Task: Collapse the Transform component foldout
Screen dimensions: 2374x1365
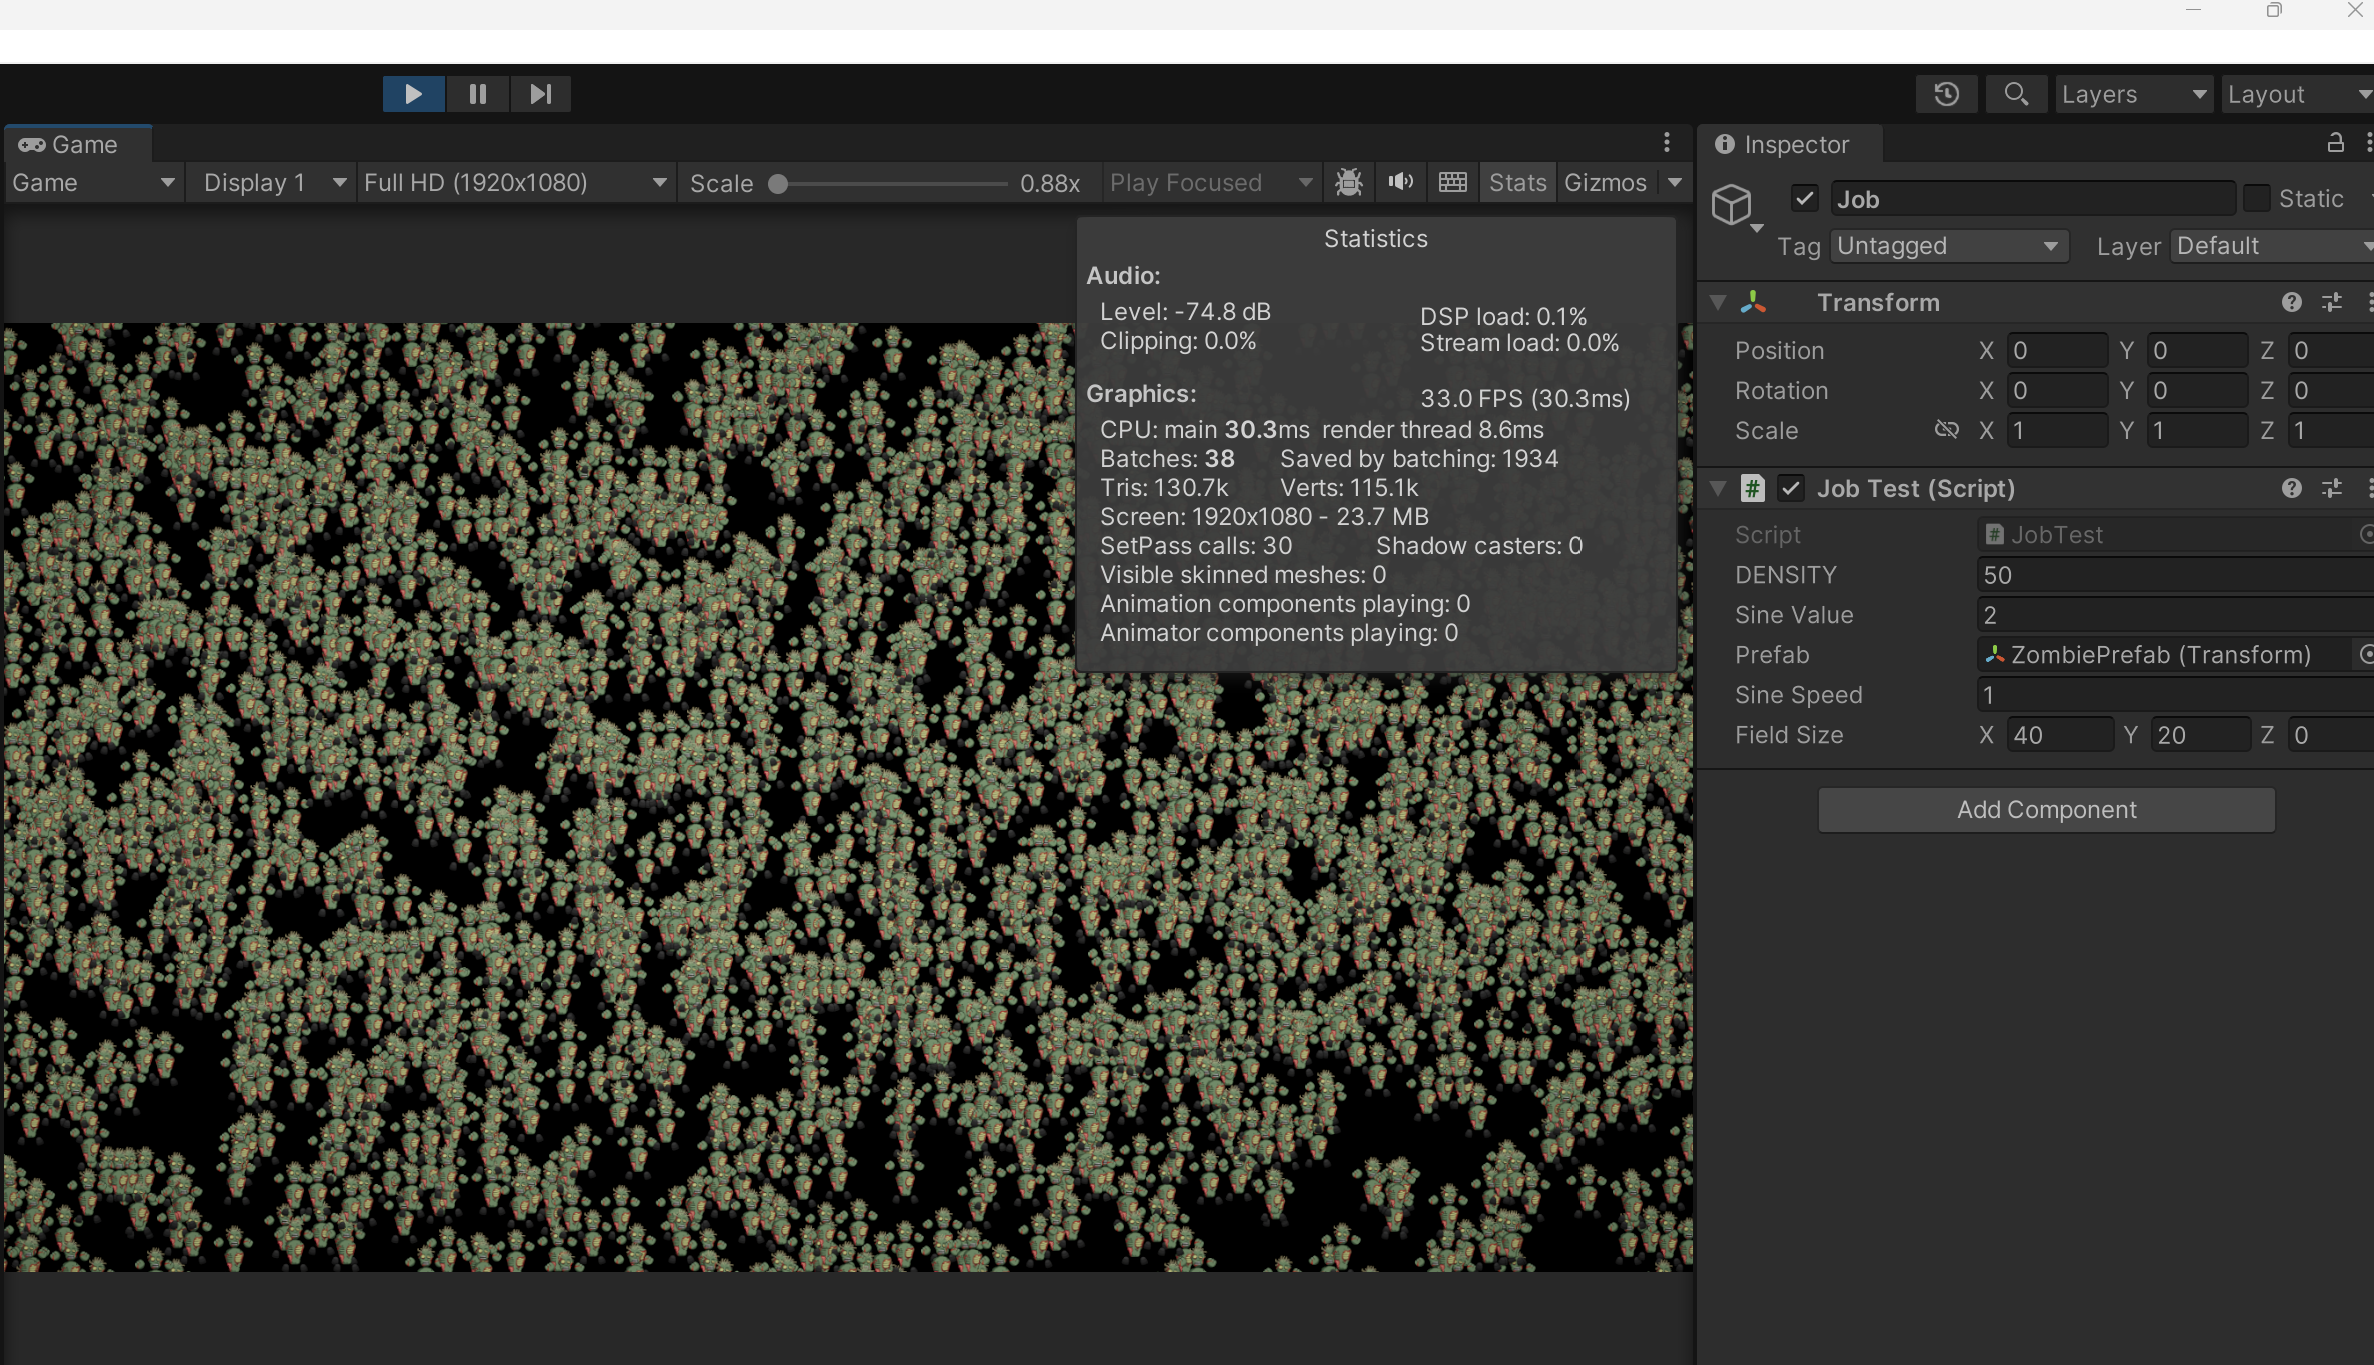Action: (x=1719, y=302)
